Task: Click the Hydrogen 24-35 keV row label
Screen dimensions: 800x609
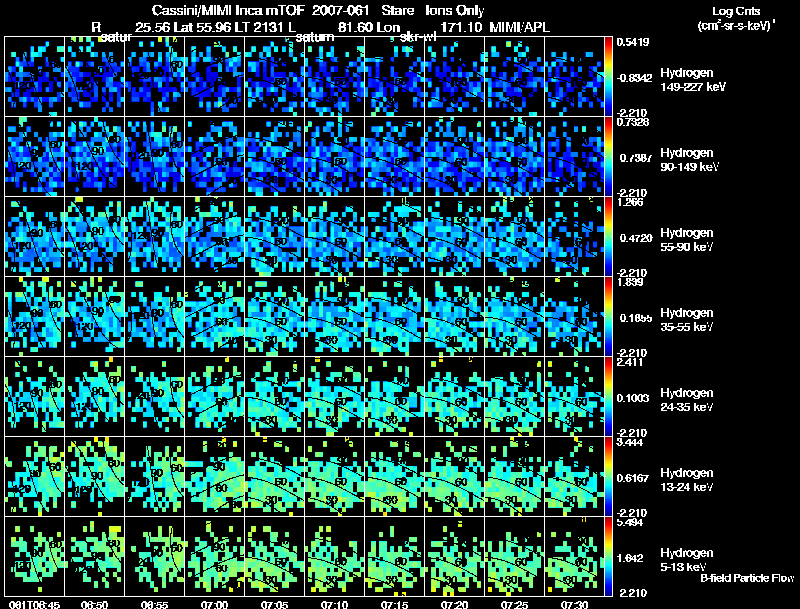Action: click(x=687, y=400)
